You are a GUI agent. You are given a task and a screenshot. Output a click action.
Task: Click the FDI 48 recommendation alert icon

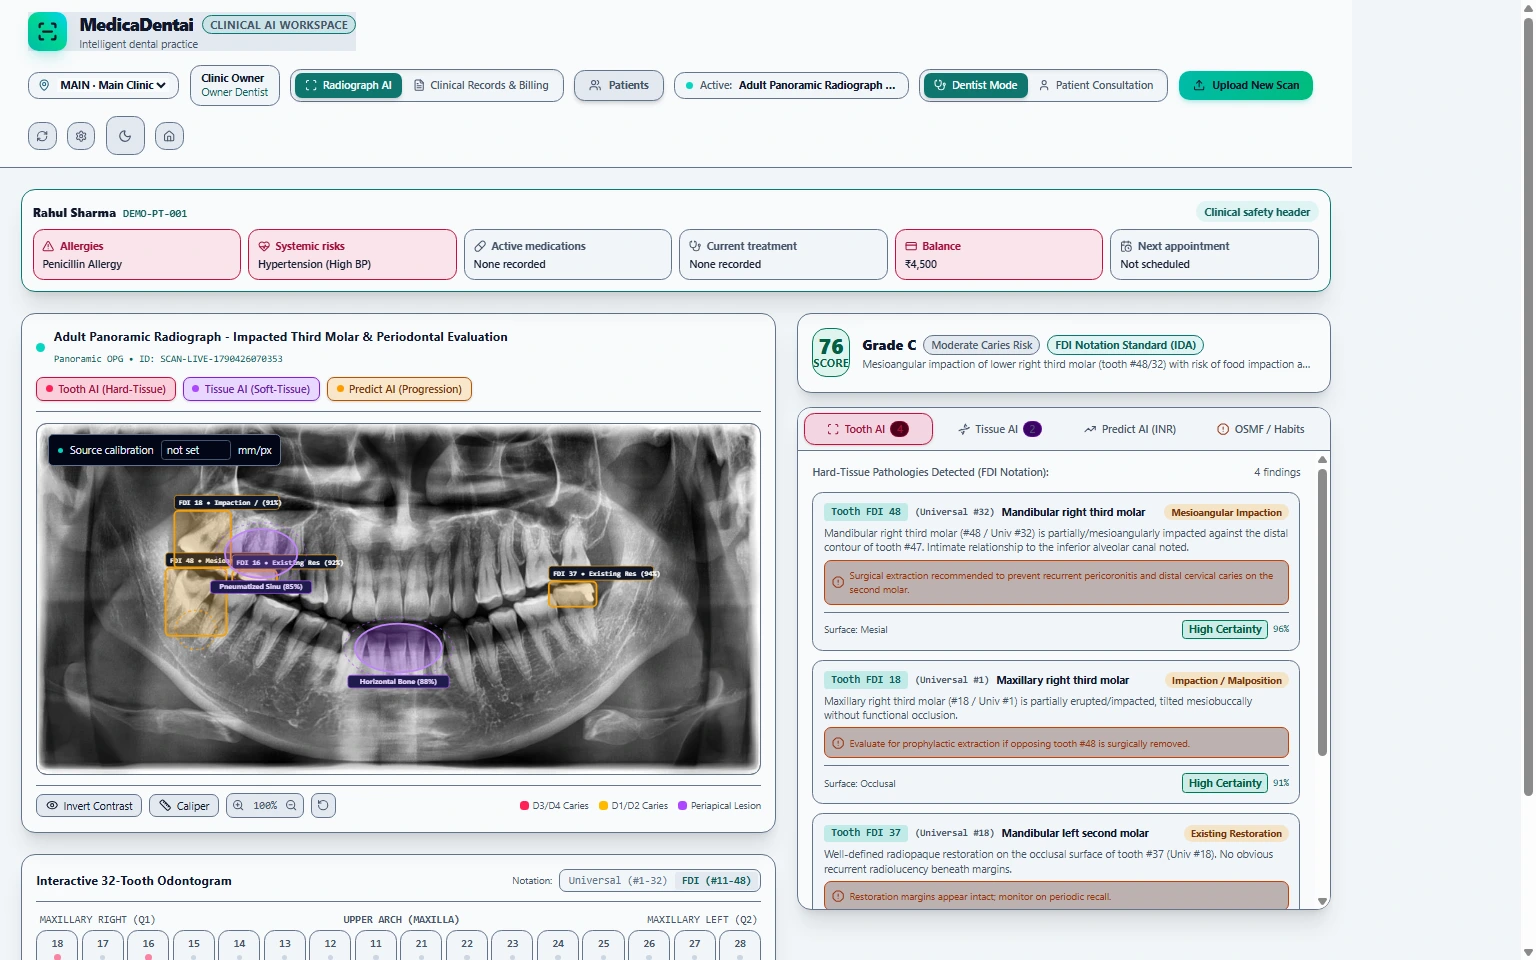click(838, 582)
